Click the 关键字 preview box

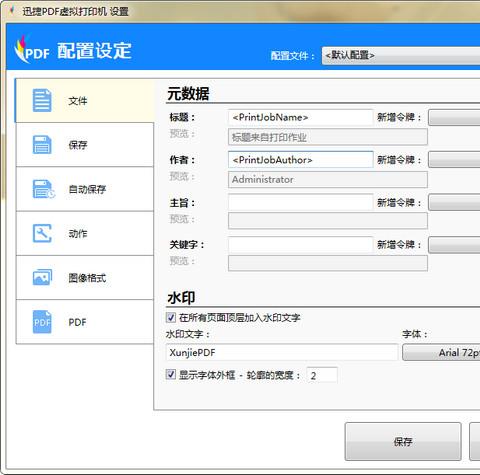pyautogui.click(x=328, y=263)
